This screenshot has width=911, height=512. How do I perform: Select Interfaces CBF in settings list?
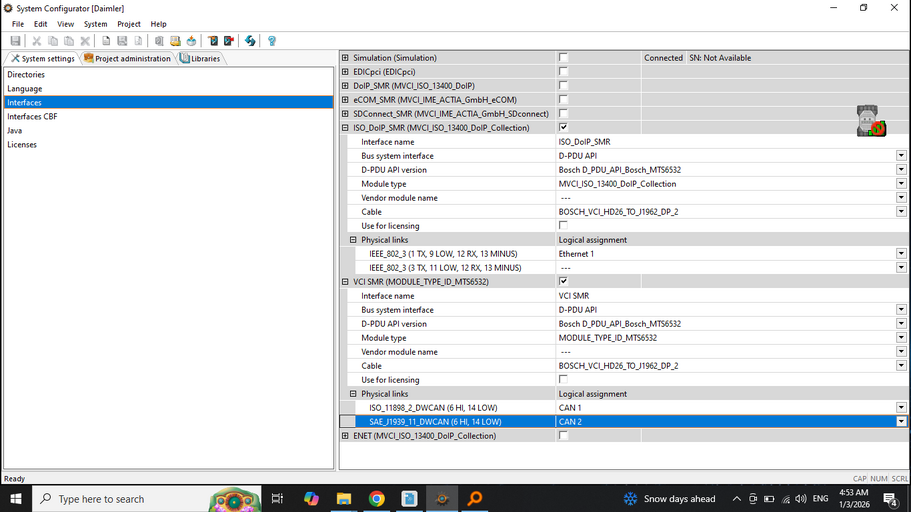click(x=168, y=116)
